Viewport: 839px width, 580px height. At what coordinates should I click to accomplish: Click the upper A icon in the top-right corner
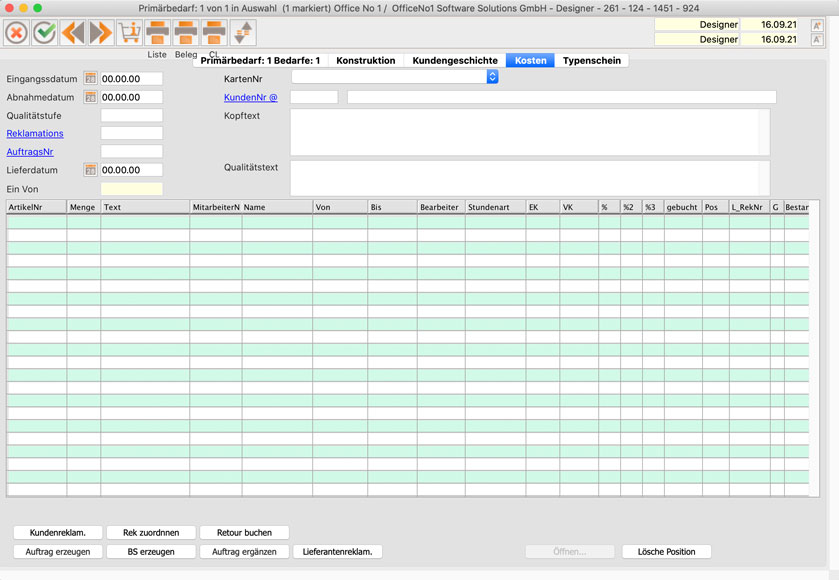(817, 25)
